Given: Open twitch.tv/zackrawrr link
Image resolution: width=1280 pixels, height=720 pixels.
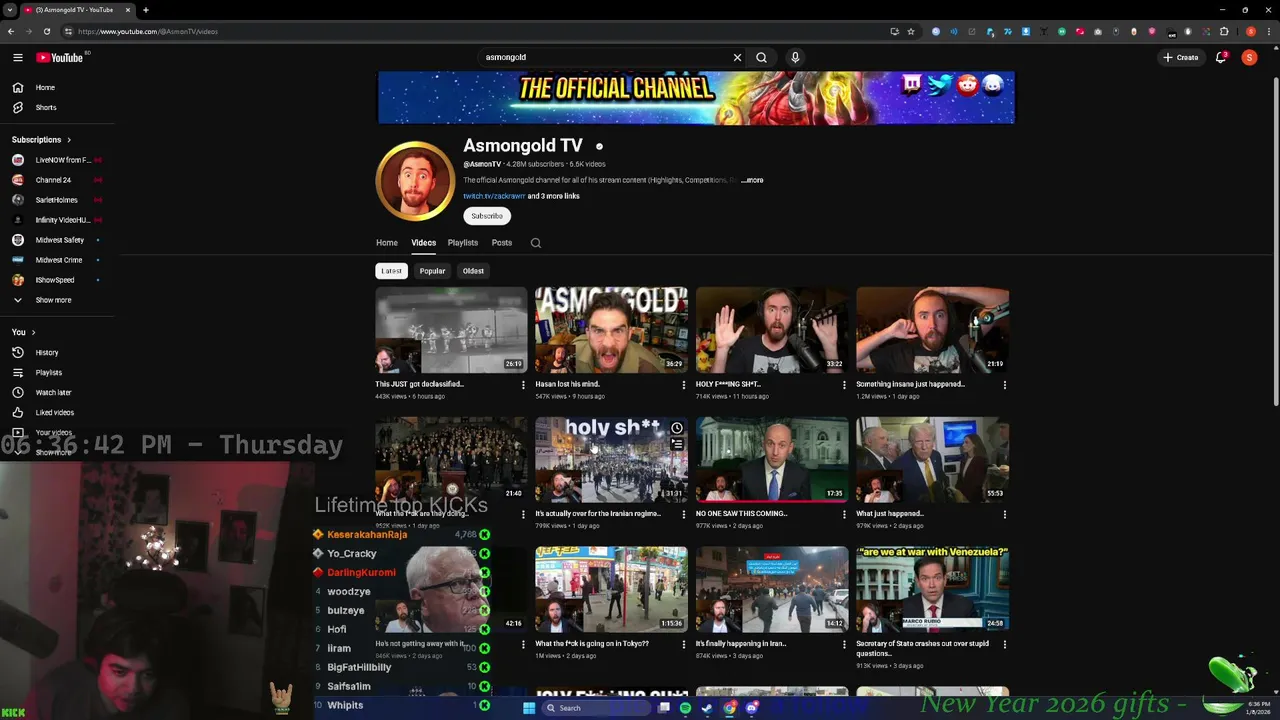Looking at the screenshot, I should [494, 196].
